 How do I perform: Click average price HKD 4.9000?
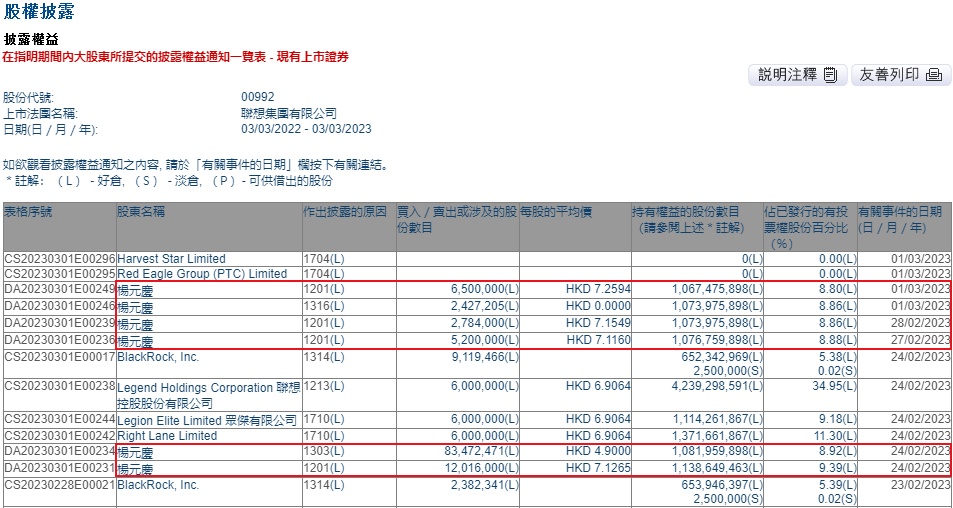click(598, 450)
